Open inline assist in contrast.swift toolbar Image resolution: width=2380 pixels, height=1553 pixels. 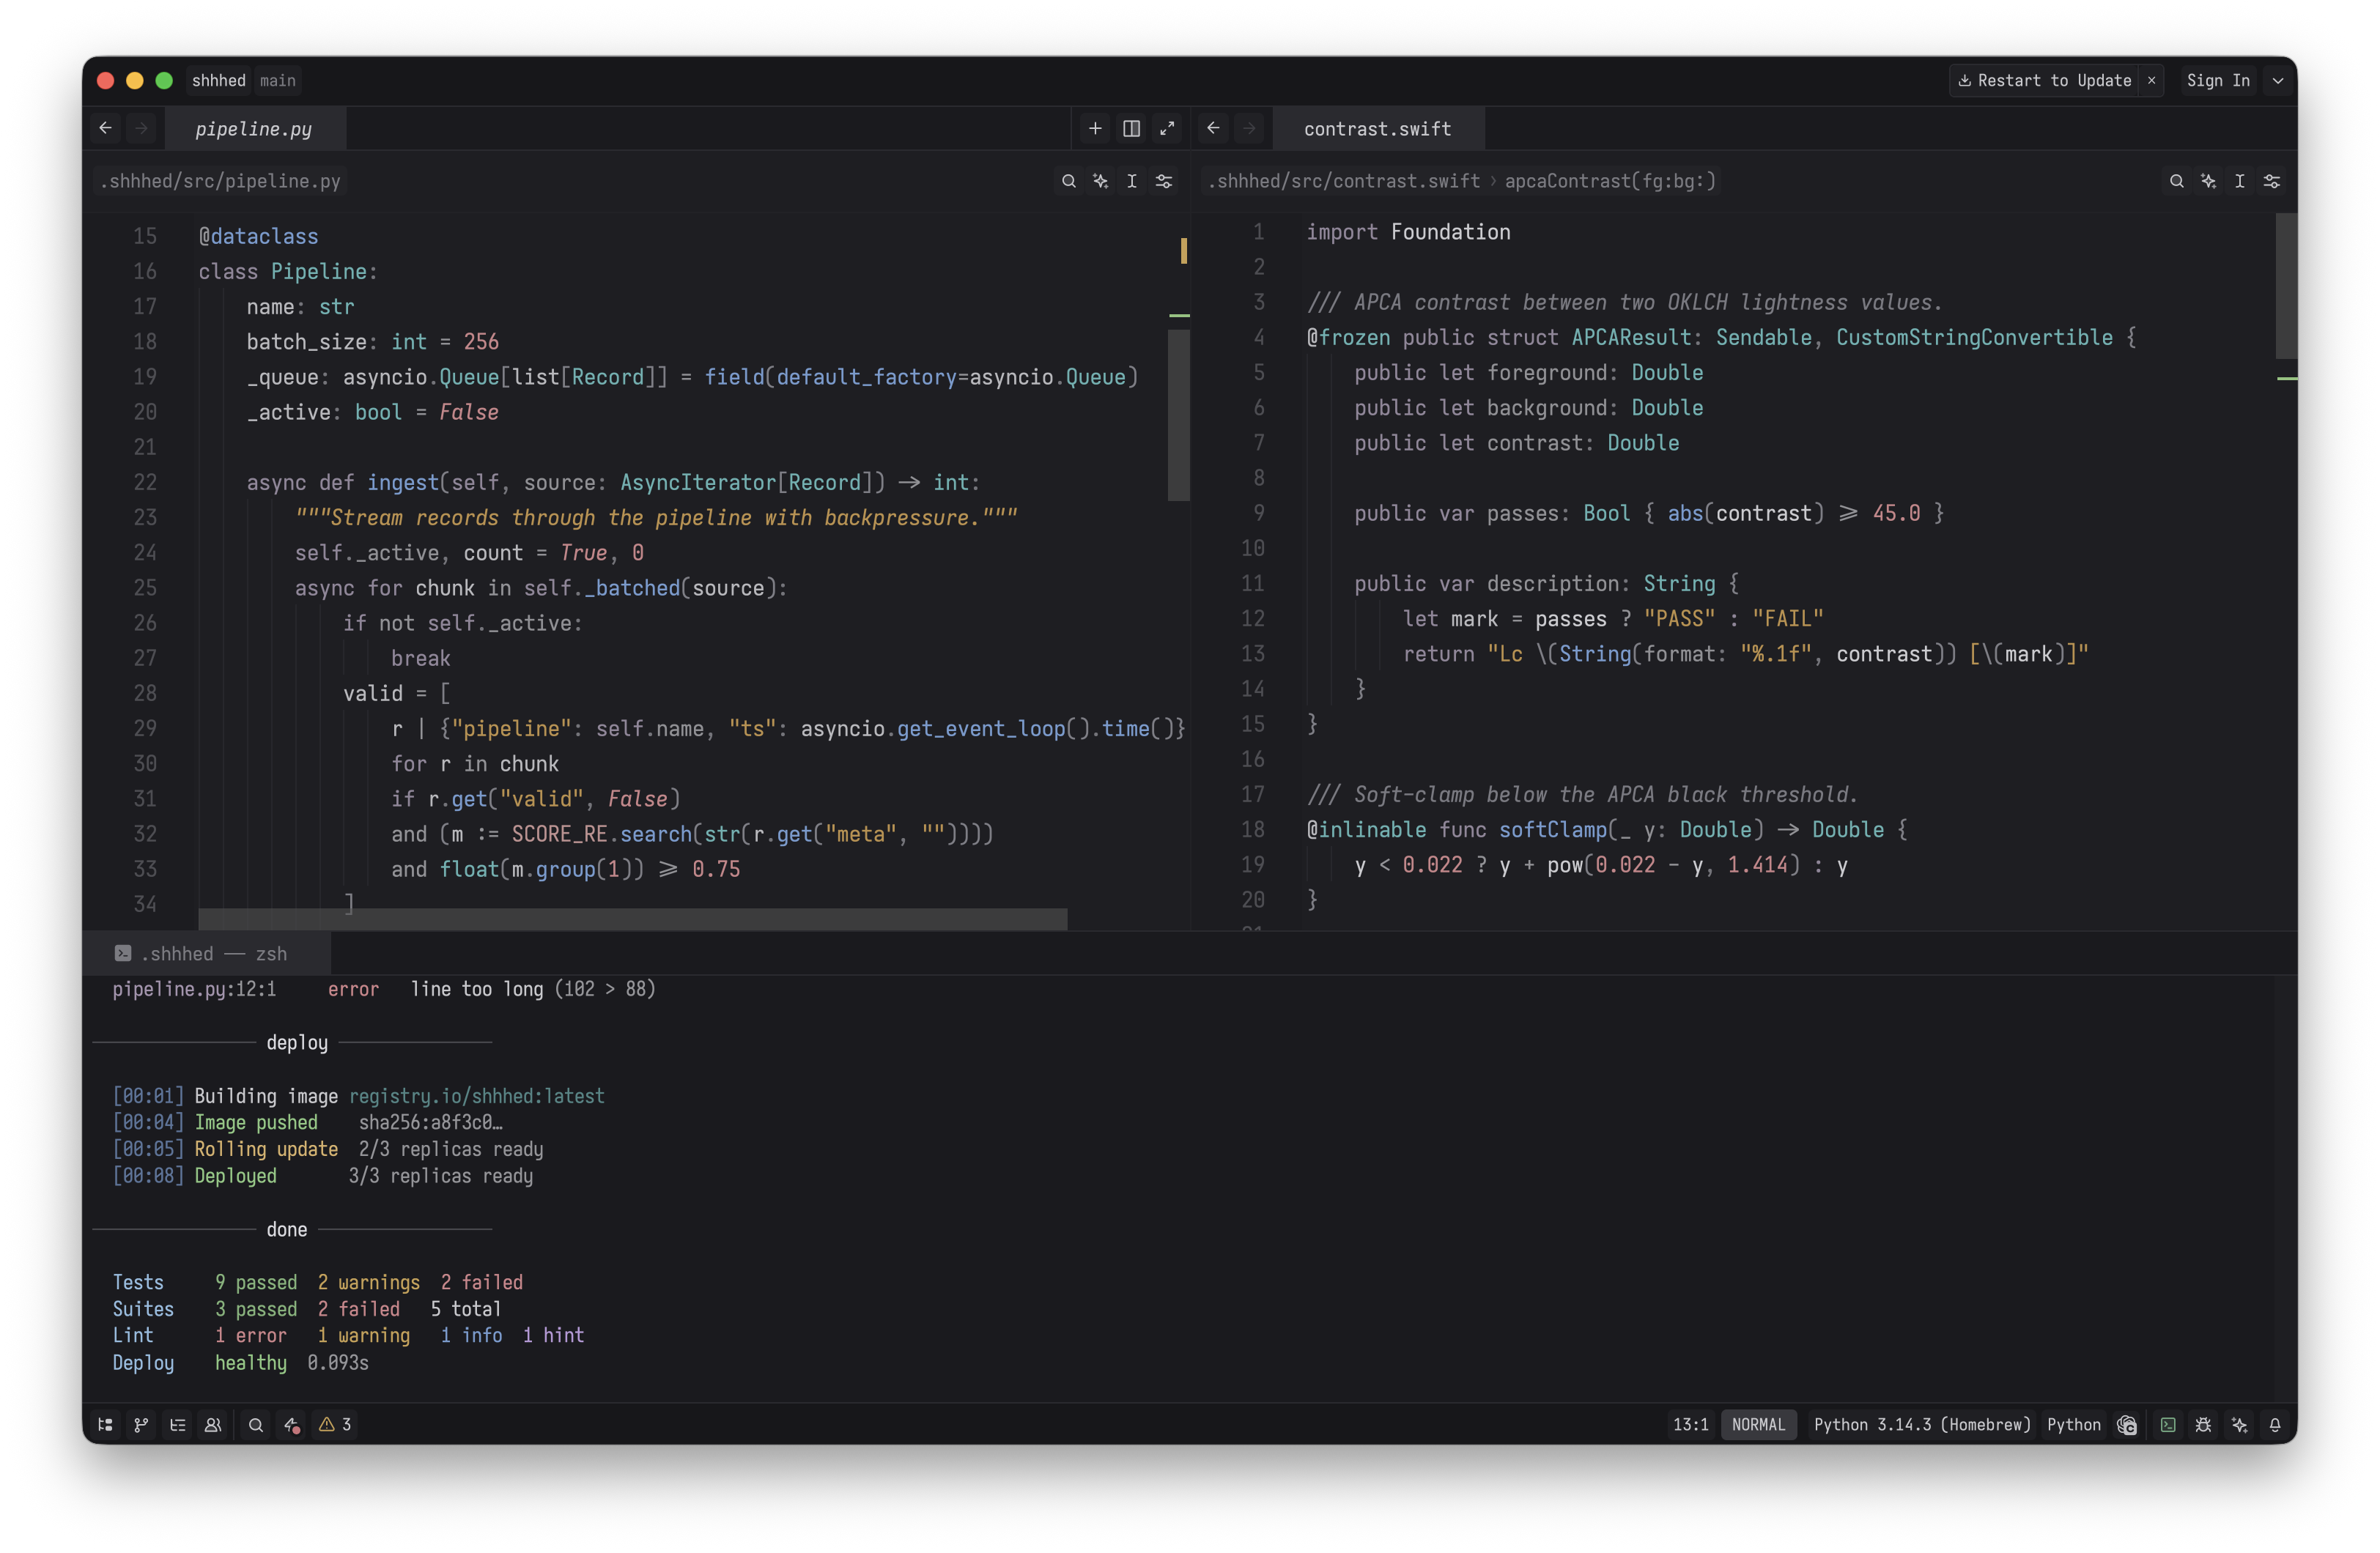click(2208, 181)
